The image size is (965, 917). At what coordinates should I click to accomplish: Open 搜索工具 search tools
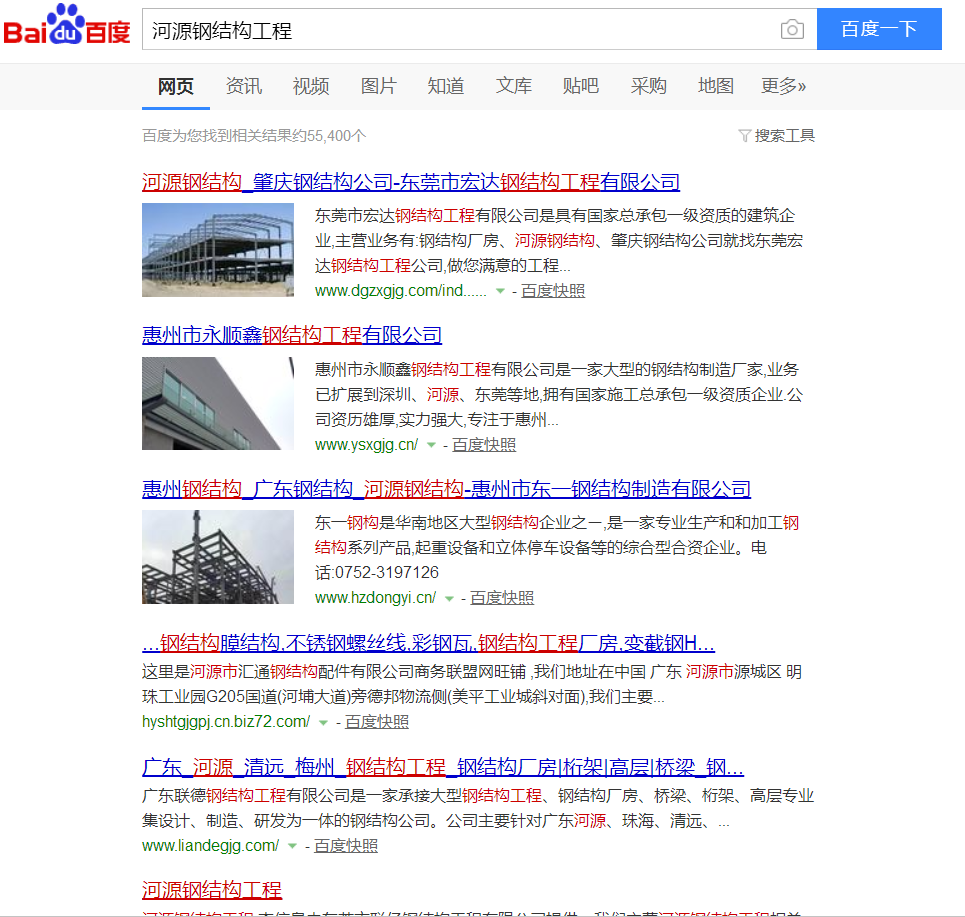(785, 135)
